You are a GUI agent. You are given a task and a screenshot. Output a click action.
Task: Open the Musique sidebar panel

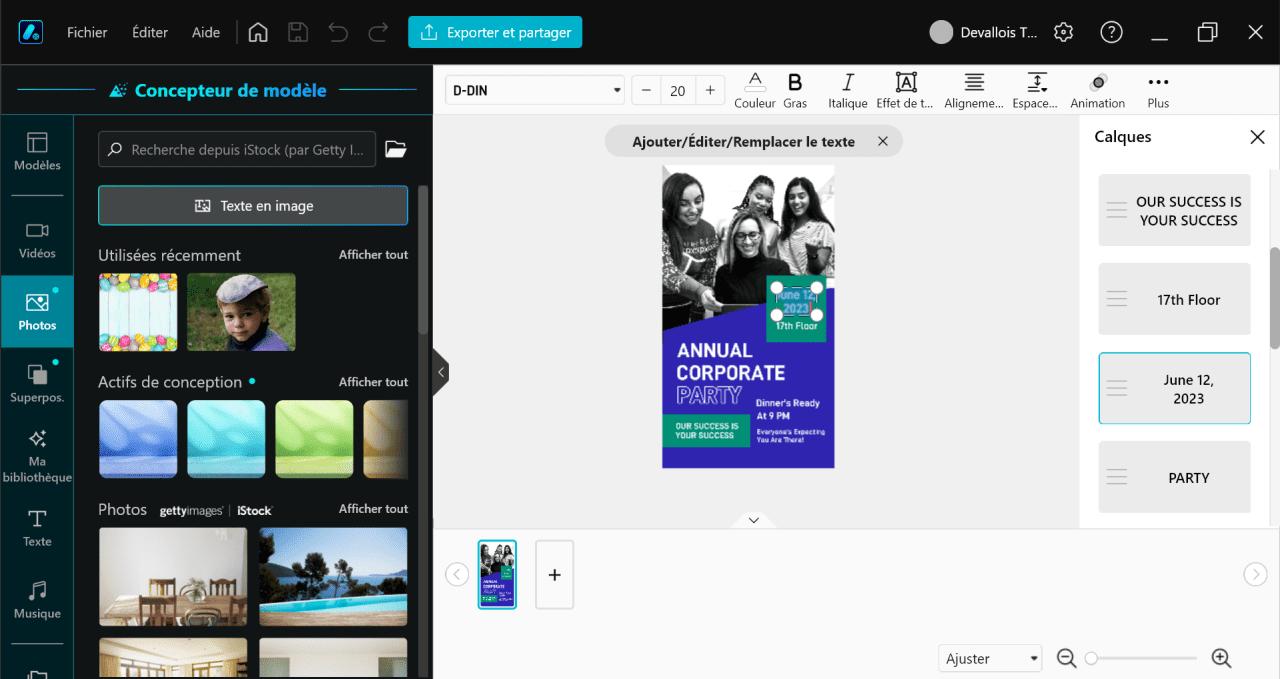point(37,600)
